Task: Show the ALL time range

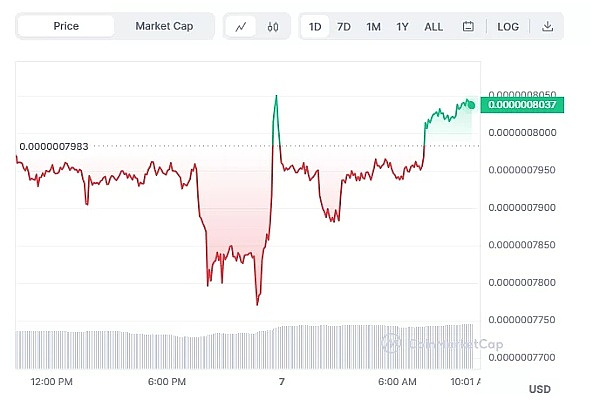Action: (x=433, y=27)
